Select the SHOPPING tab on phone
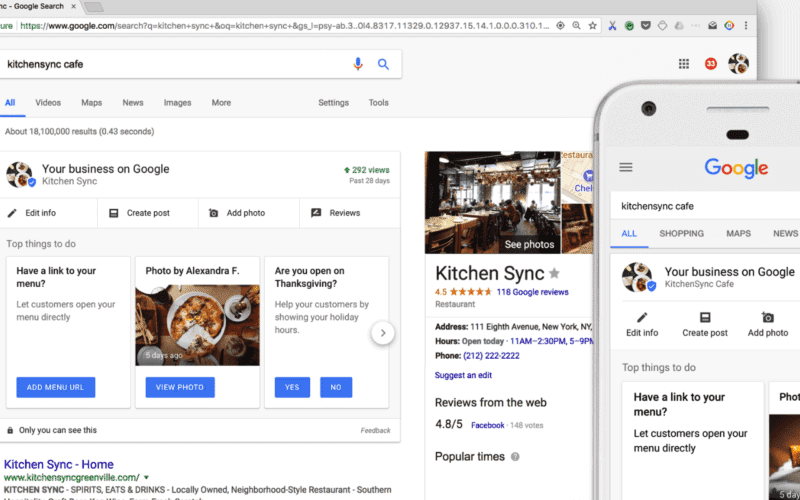Image resolution: width=800 pixels, height=500 pixels. (681, 234)
